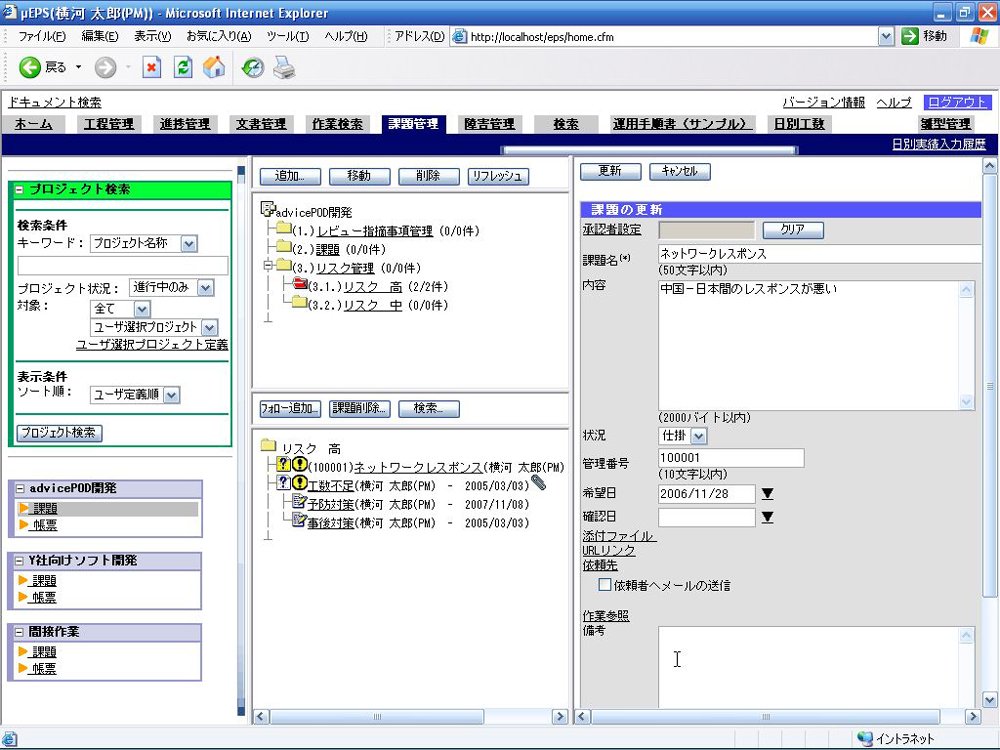Open the お気に入り(A) menu
The width and height of the screenshot is (1000, 750).
coord(219,36)
